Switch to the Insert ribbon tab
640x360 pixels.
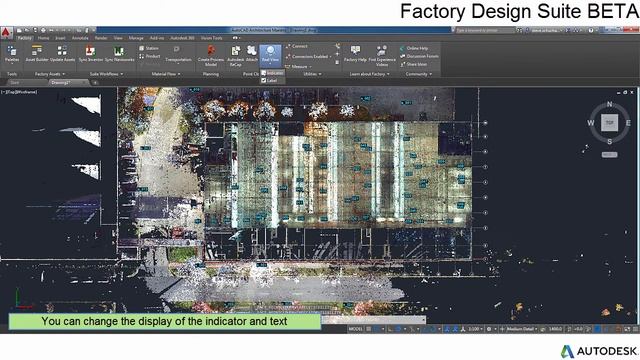click(60, 38)
